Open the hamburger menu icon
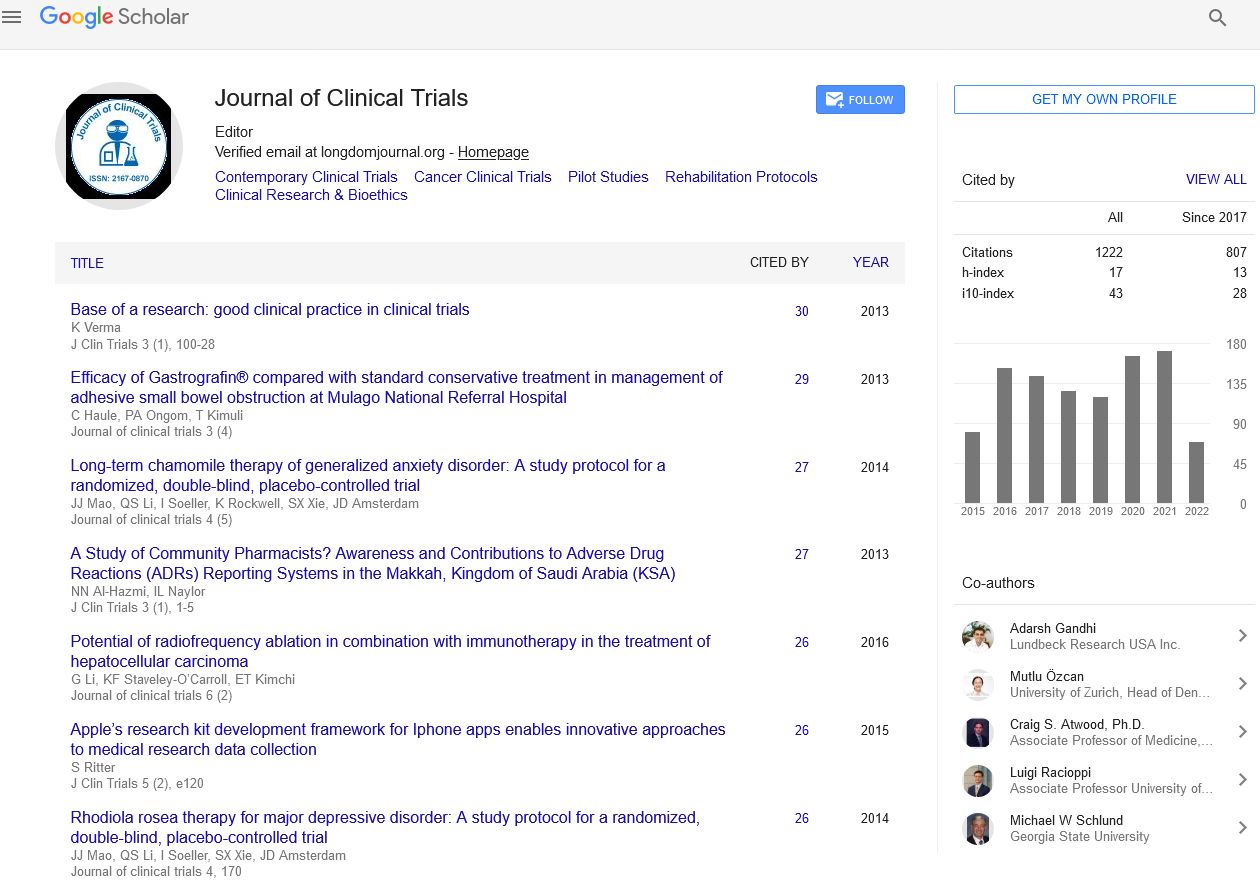The image size is (1260, 885). tap(12, 17)
